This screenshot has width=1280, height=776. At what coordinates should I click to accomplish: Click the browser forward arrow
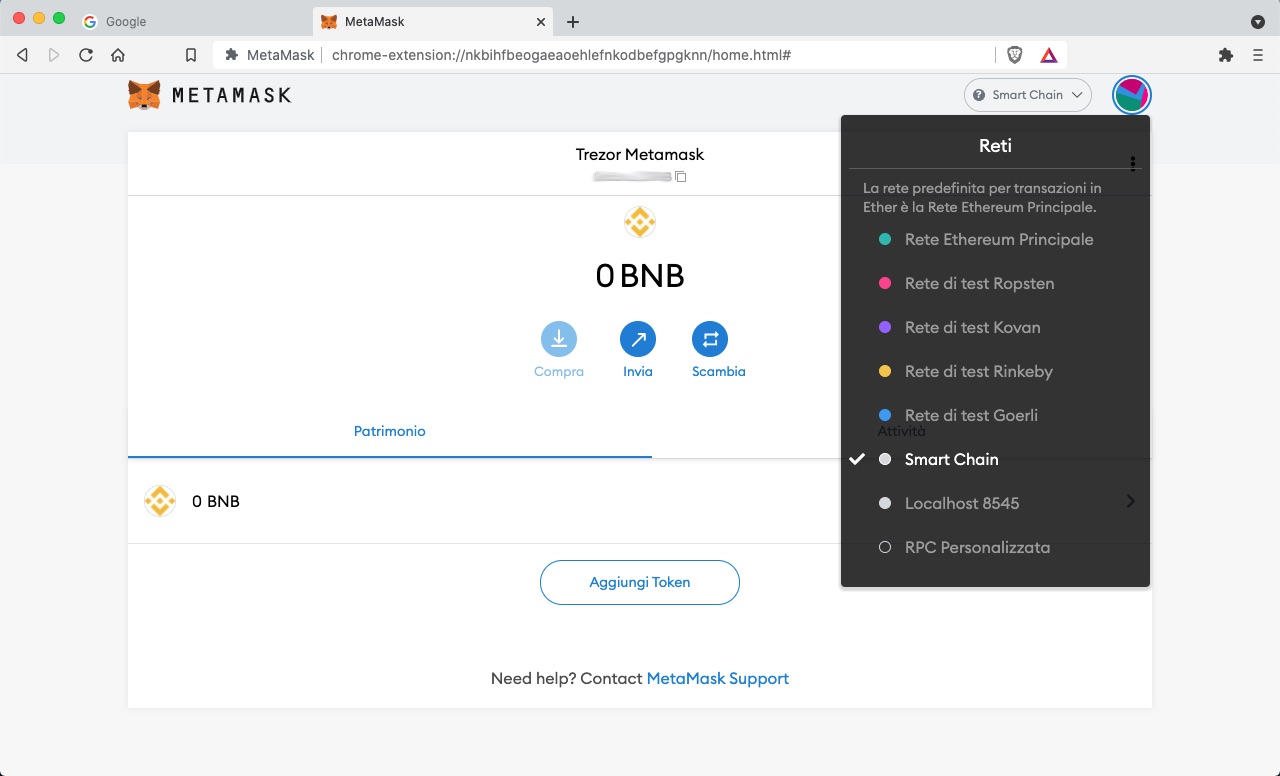[54, 55]
